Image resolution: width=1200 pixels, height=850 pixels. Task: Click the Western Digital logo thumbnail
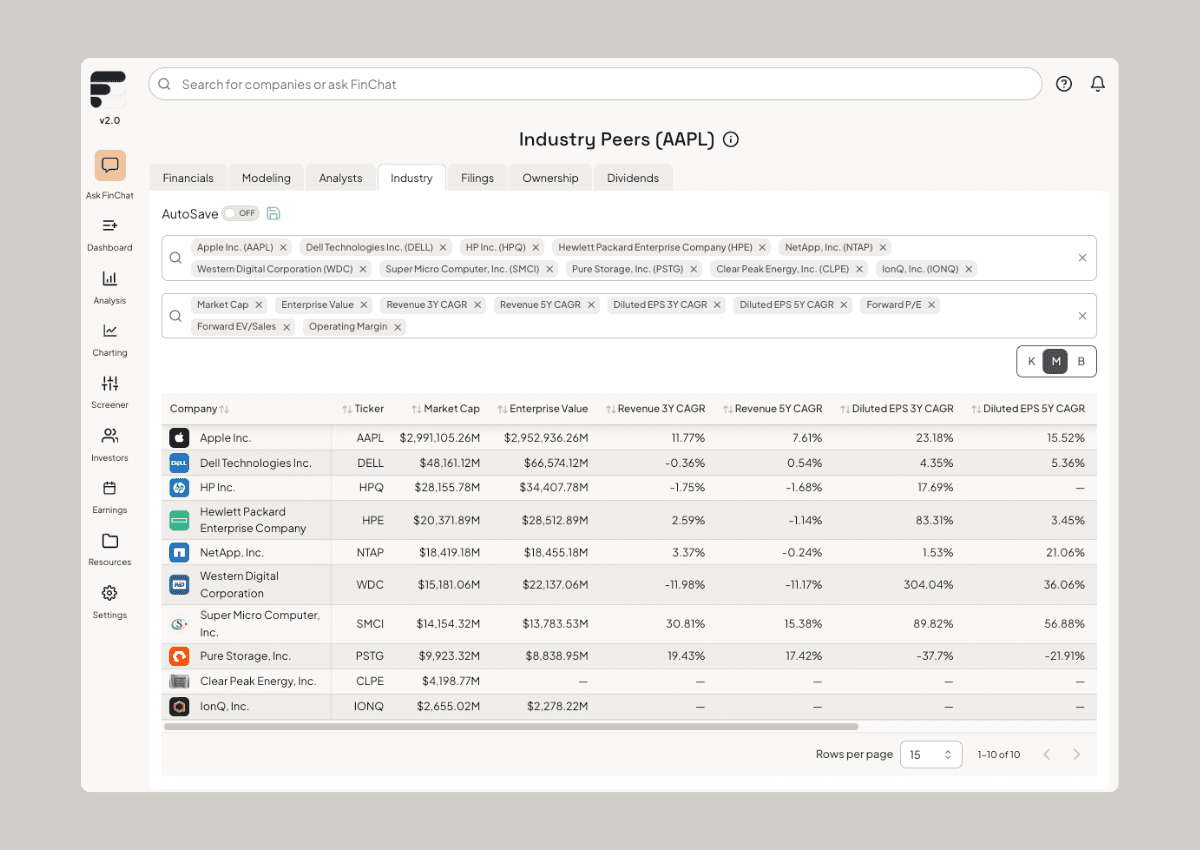(x=179, y=585)
